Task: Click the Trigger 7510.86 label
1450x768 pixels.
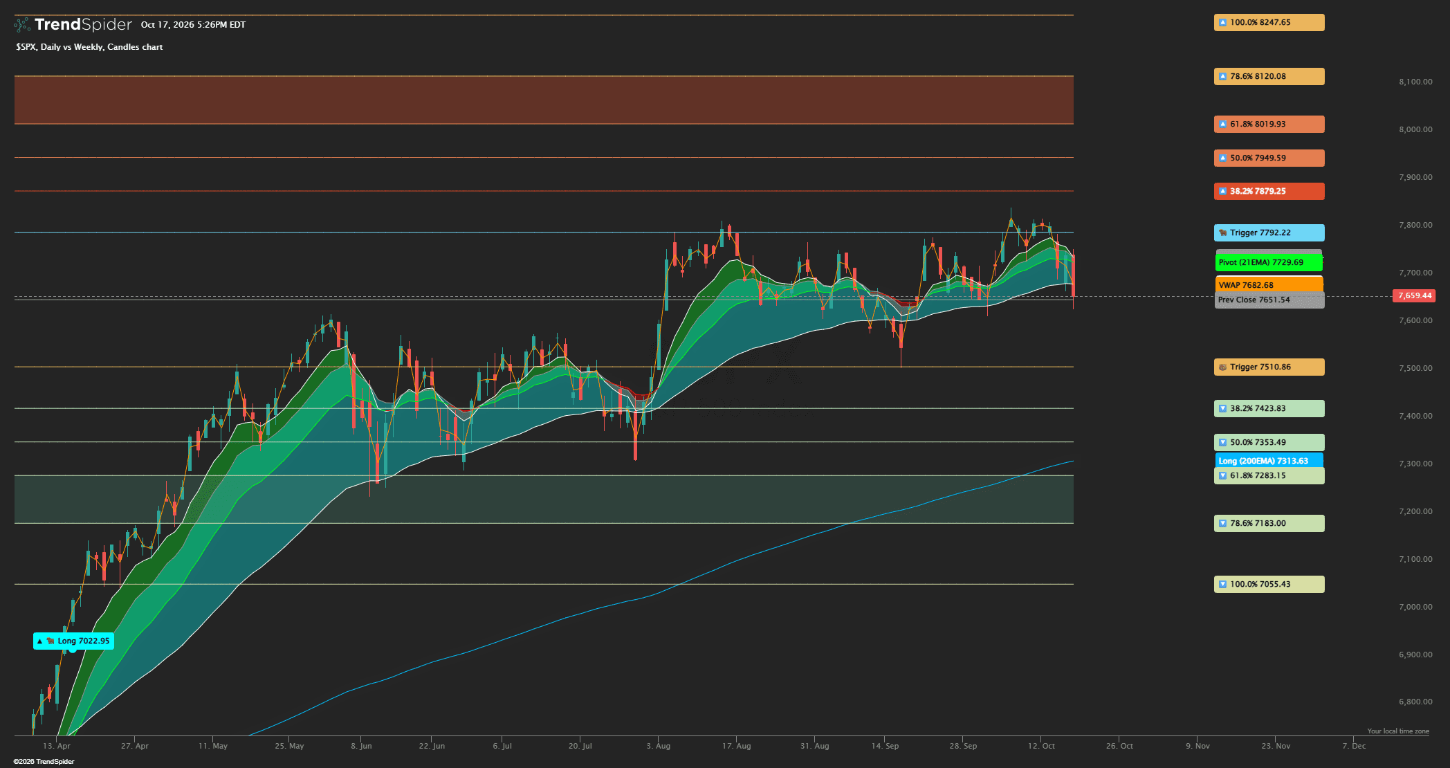Action: tap(1269, 367)
